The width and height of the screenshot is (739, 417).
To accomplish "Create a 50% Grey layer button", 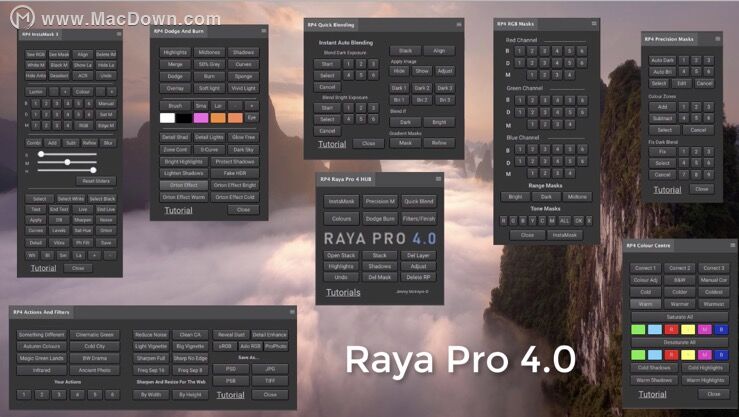I will click(209, 64).
